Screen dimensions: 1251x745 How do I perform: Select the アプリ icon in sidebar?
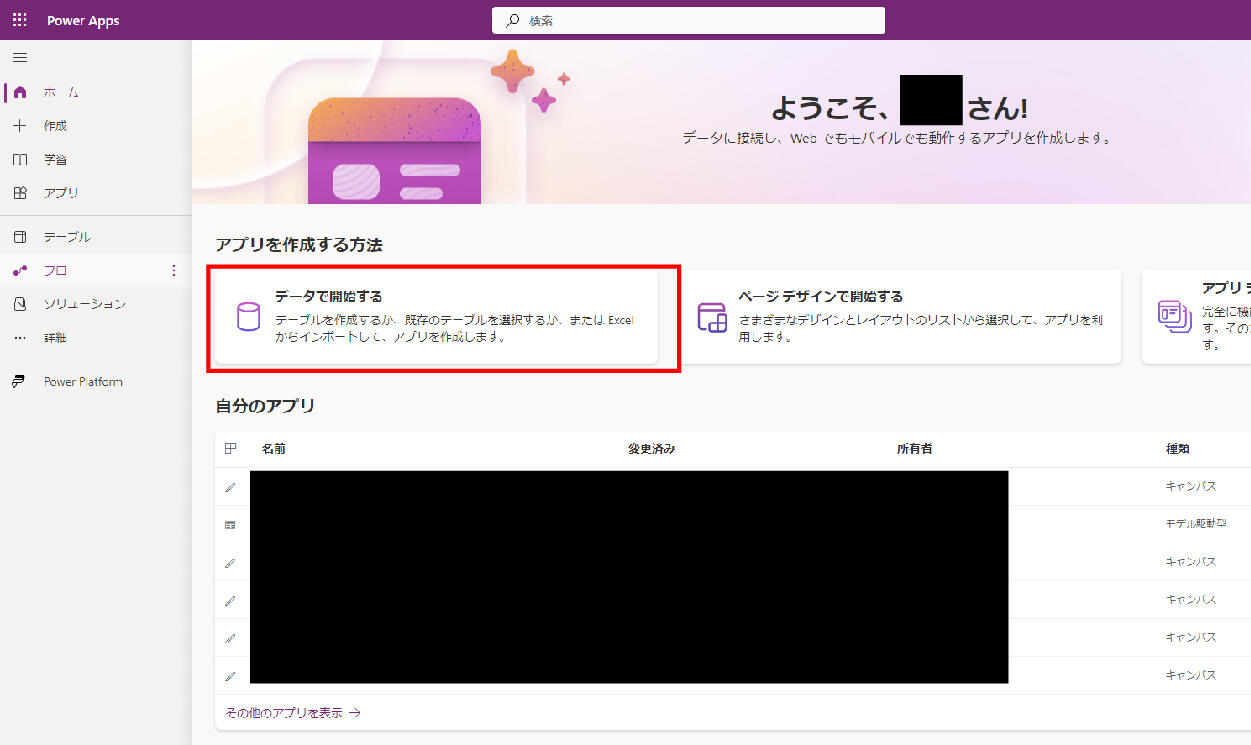click(20, 193)
